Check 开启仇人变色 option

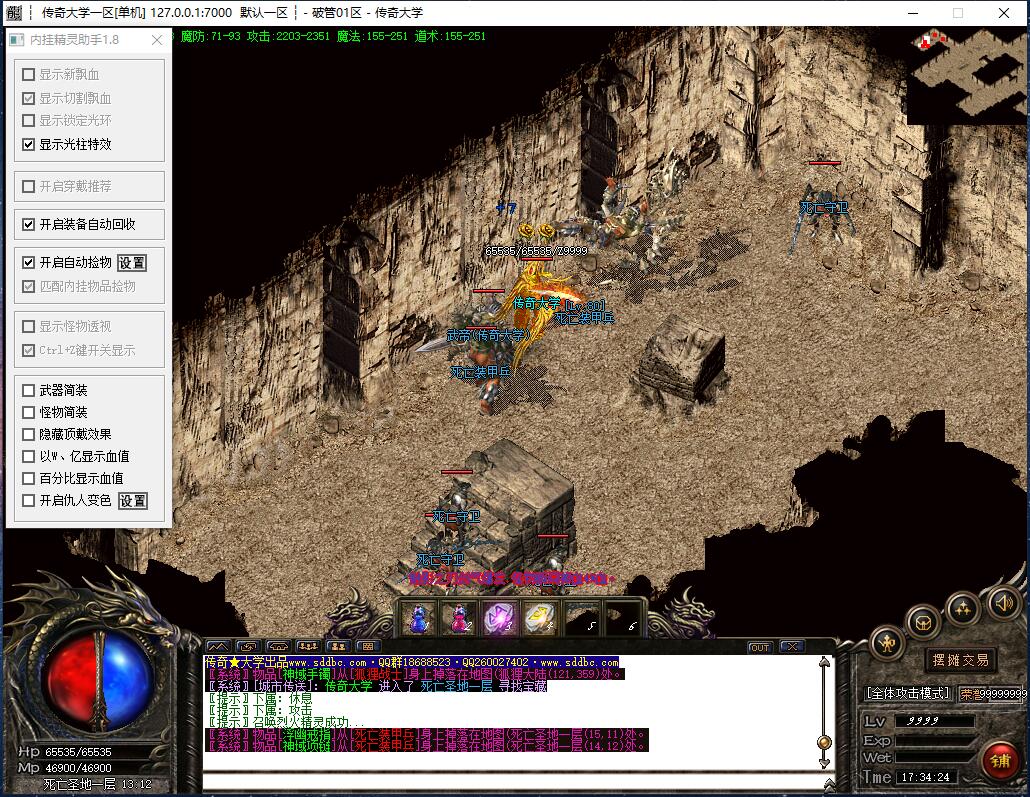tap(28, 501)
